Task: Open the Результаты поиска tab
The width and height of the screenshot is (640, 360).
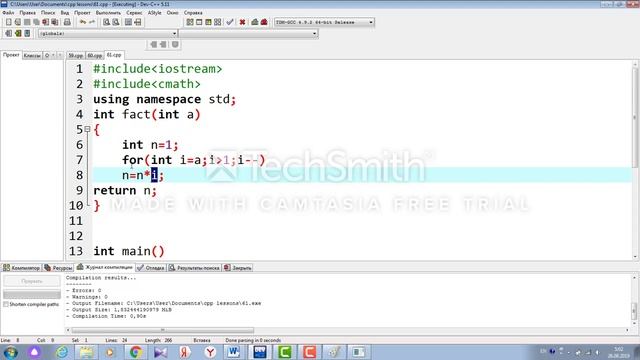Action: (194, 268)
